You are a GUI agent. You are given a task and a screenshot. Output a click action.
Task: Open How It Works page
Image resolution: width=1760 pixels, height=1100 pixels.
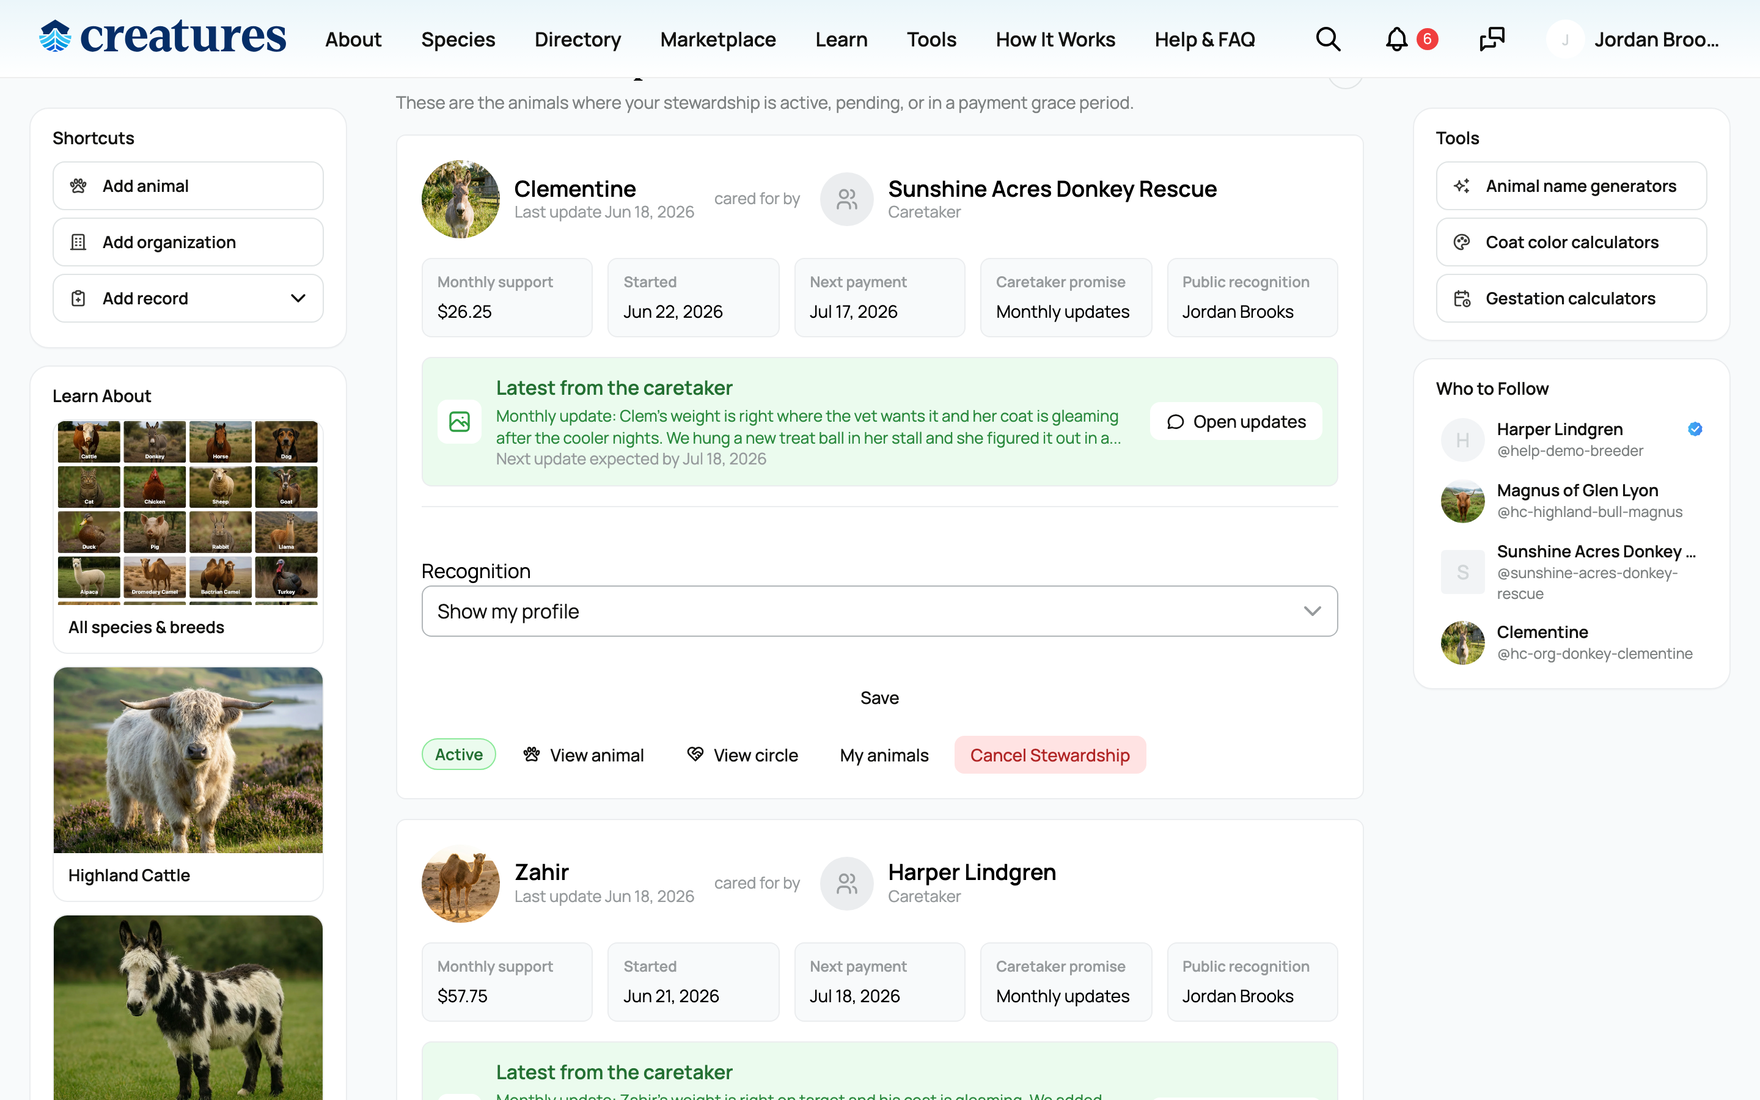(1056, 39)
